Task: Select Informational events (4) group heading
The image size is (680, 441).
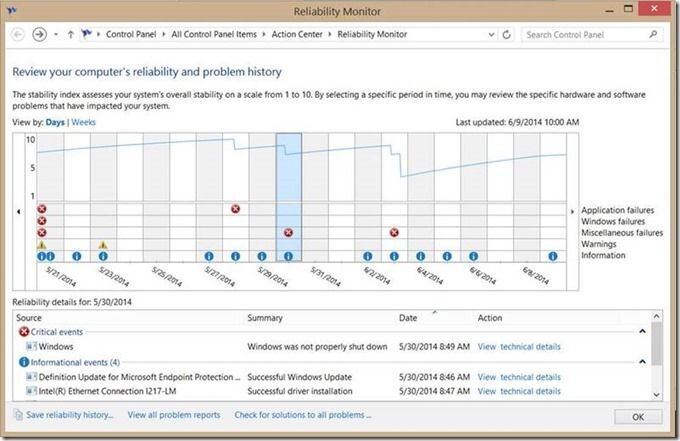Action: tap(75, 363)
